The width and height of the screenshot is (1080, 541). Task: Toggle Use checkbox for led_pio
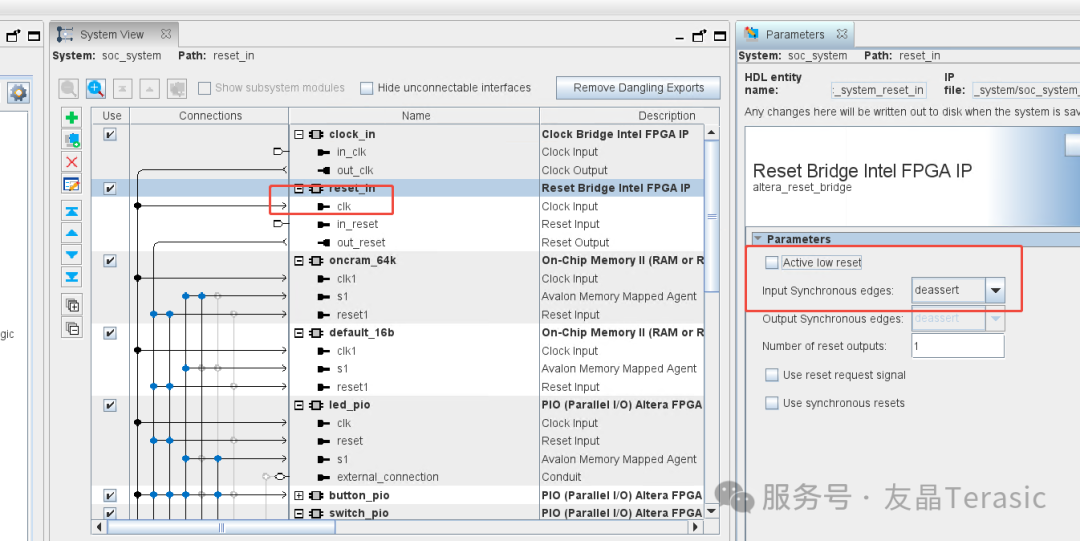[110, 405]
